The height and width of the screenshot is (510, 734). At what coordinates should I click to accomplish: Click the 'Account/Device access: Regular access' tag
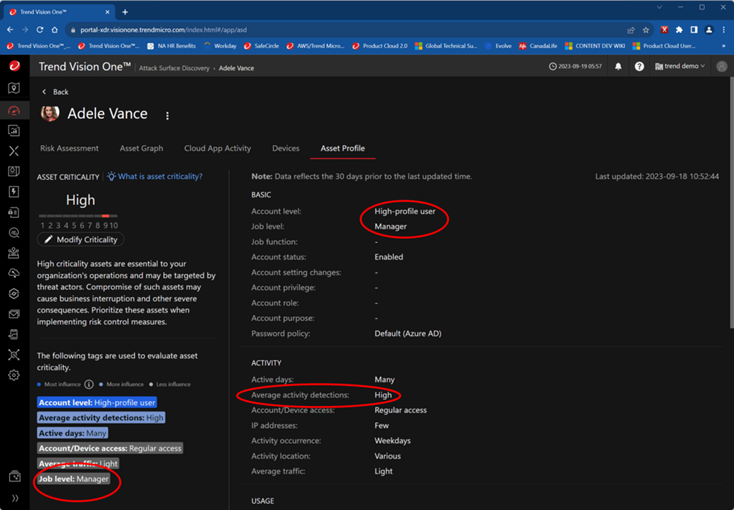click(110, 448)
